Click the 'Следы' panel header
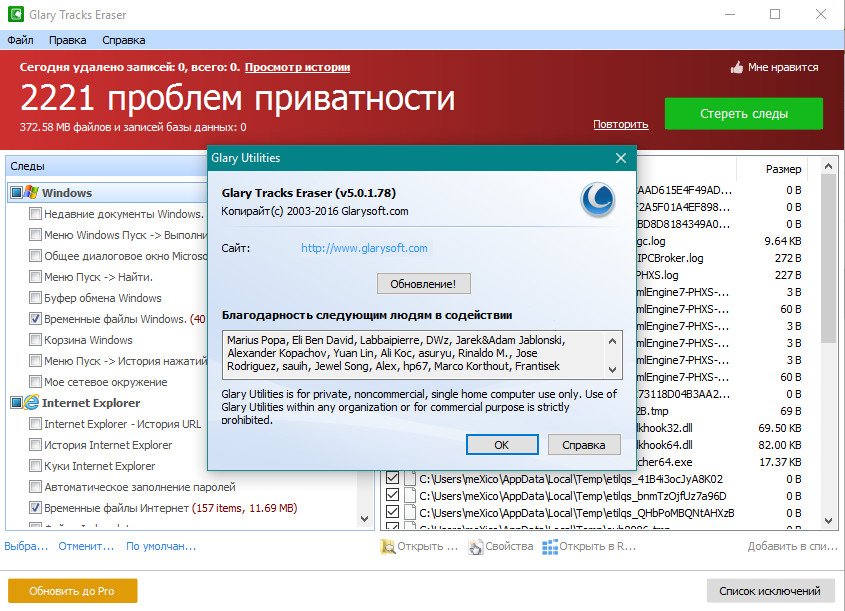The width and height of the screenshot is (845, 611). pos(108,166)
